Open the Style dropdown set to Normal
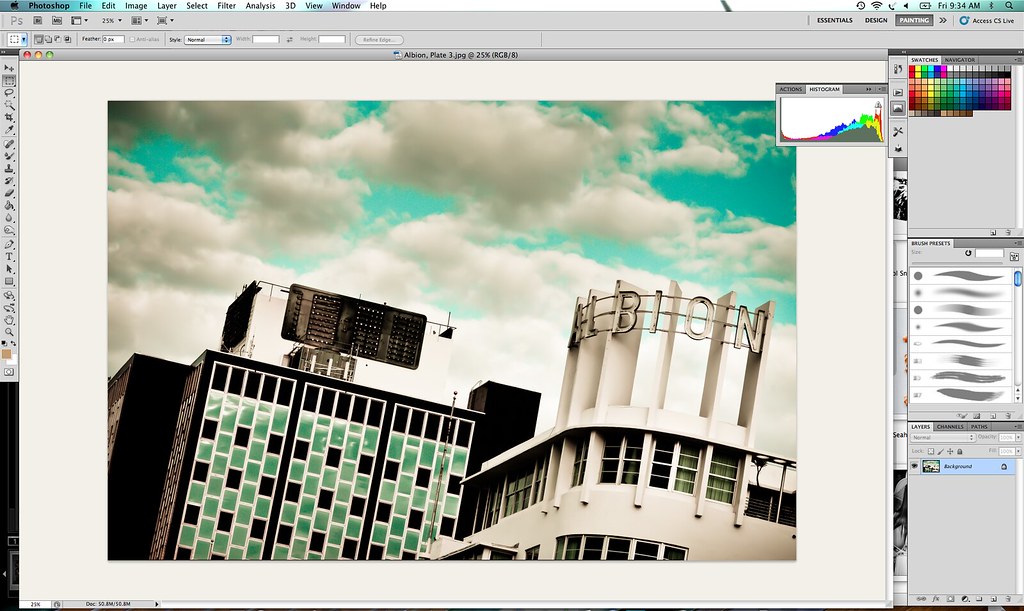This screenshot has height=611, width=1024. (x=208, y=39)
